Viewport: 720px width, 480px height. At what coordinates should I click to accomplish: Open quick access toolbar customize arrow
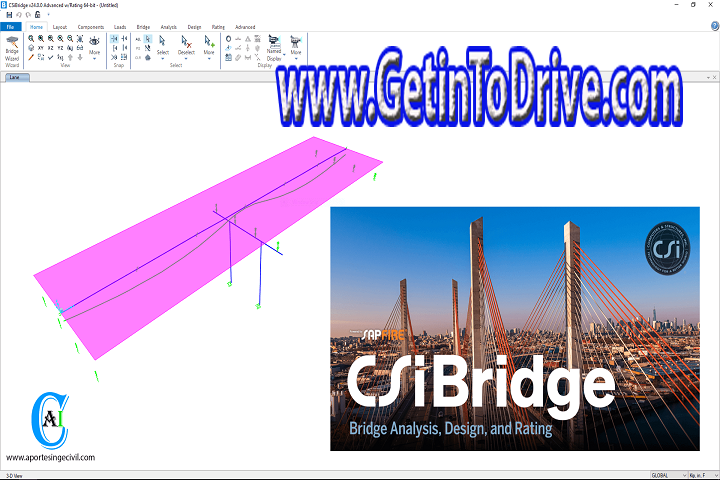point(49,15)
